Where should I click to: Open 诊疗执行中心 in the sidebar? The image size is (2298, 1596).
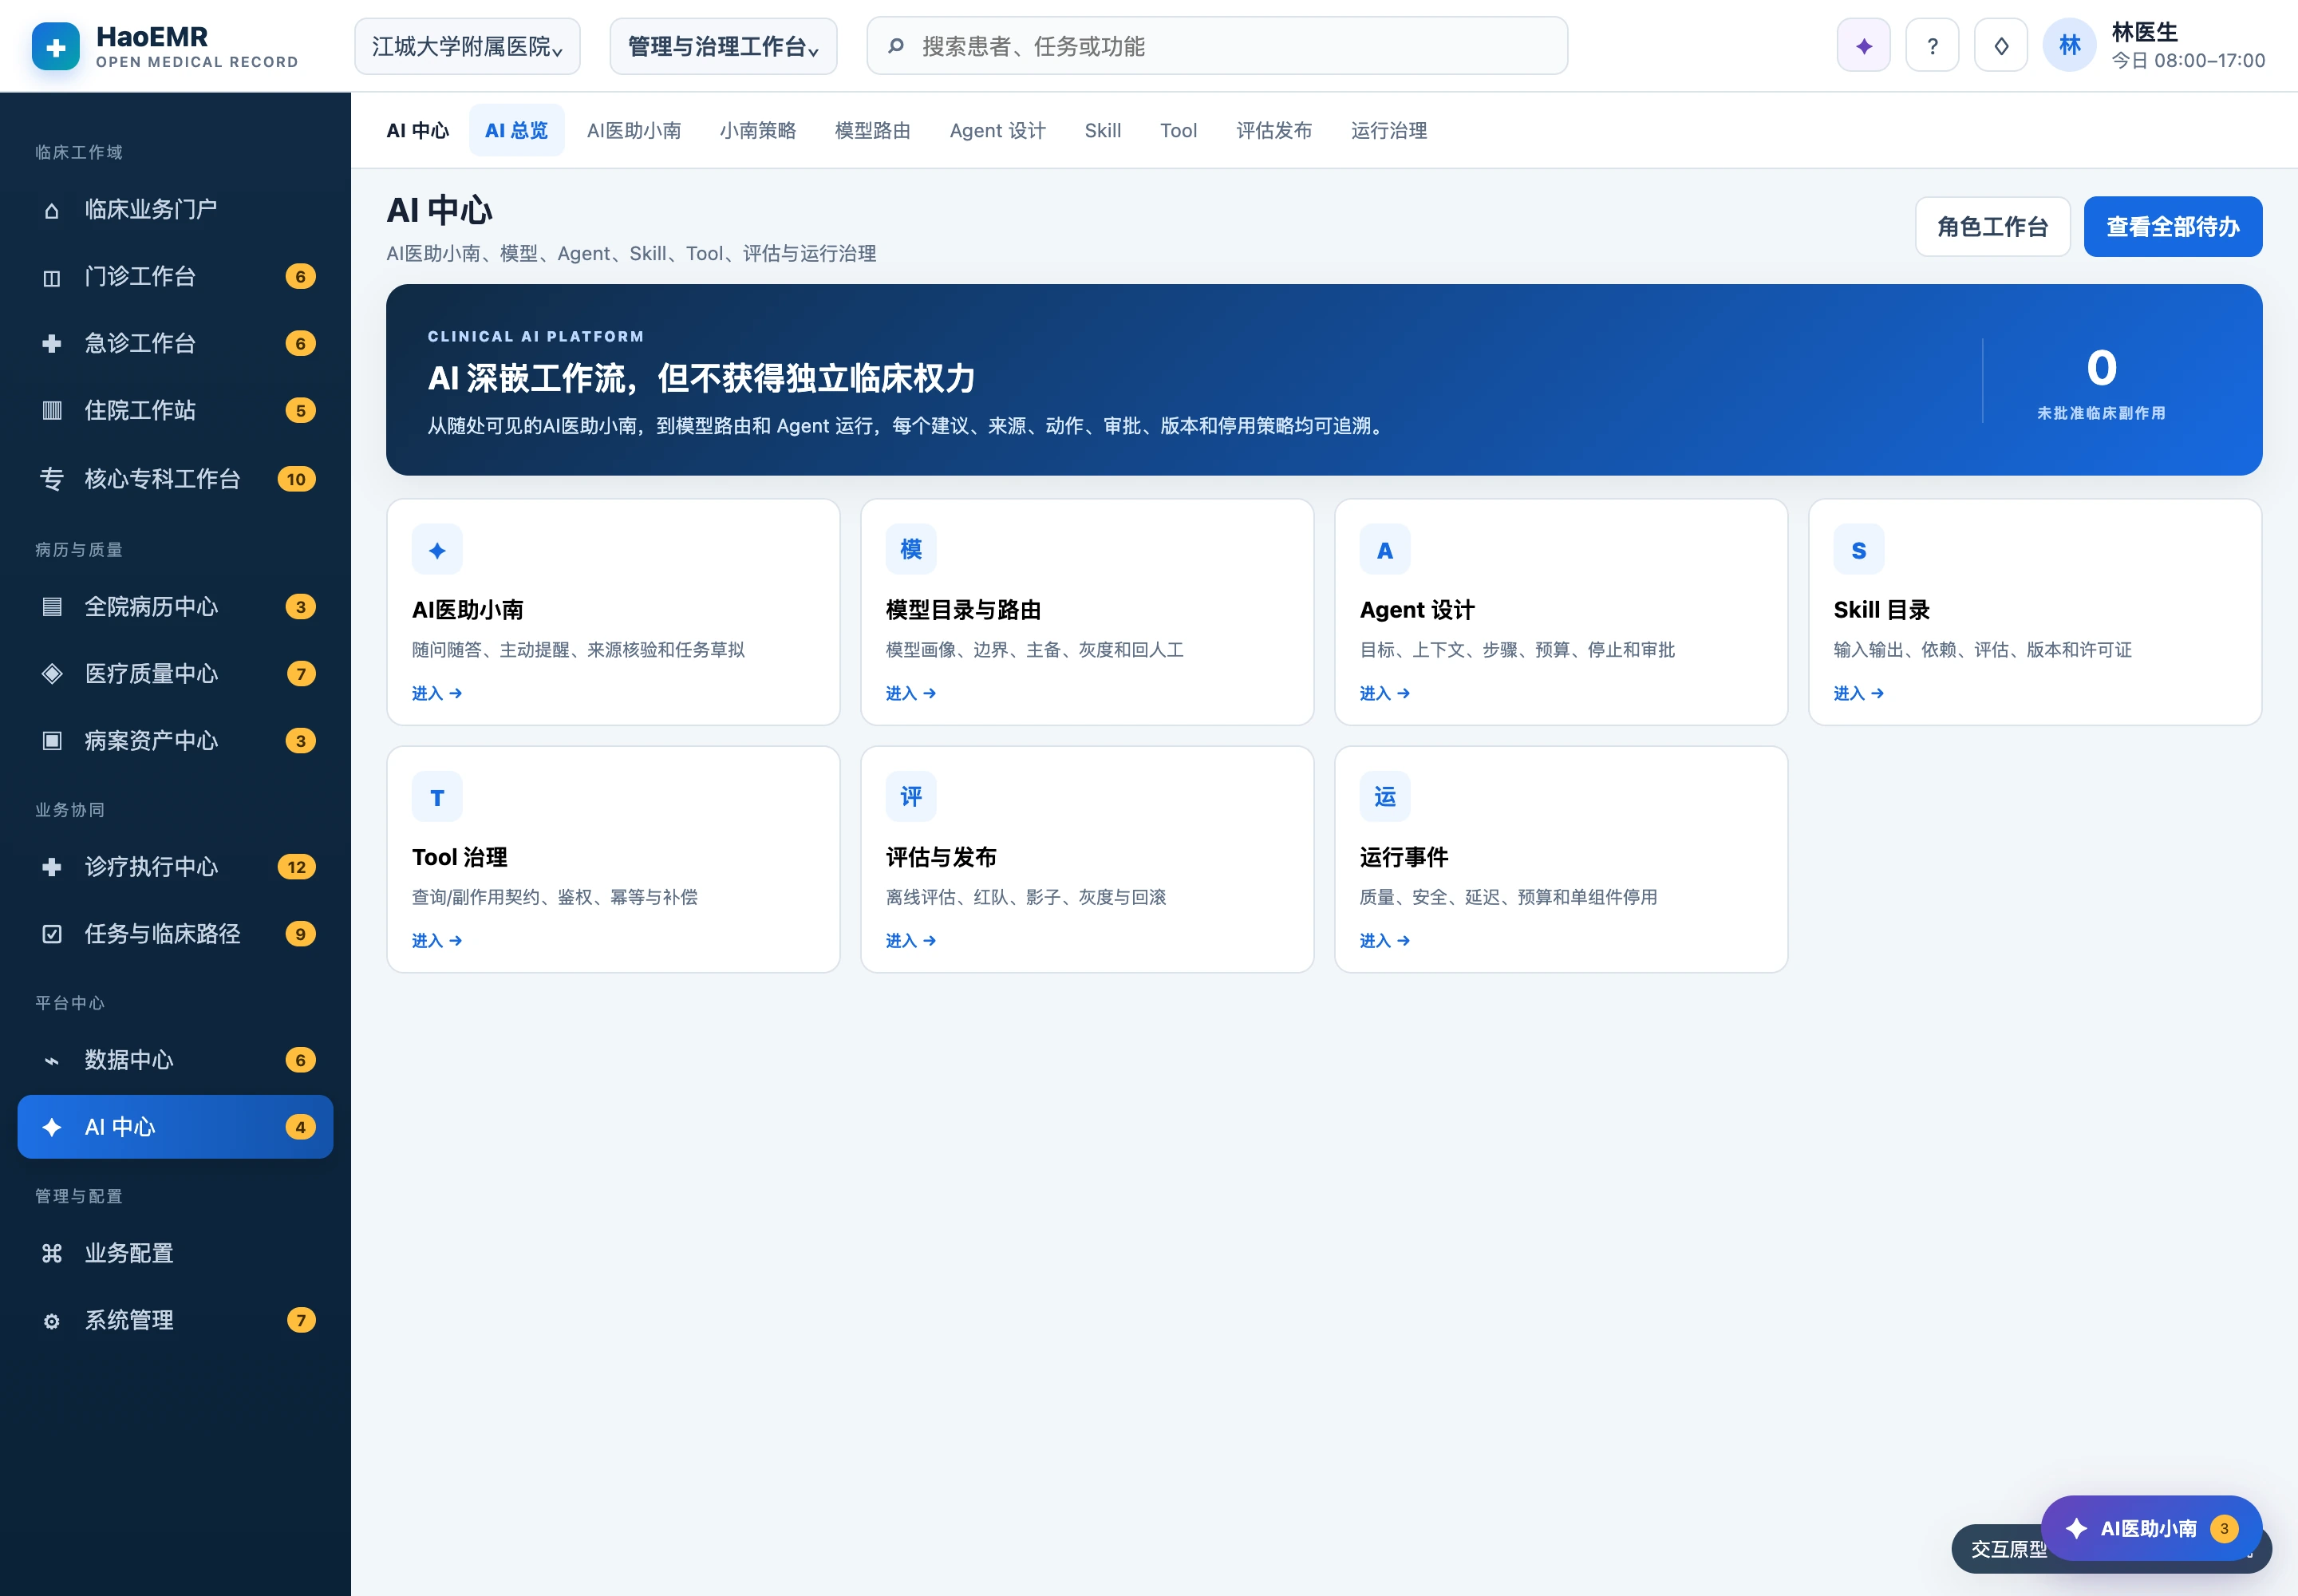(x=175, y=867)
